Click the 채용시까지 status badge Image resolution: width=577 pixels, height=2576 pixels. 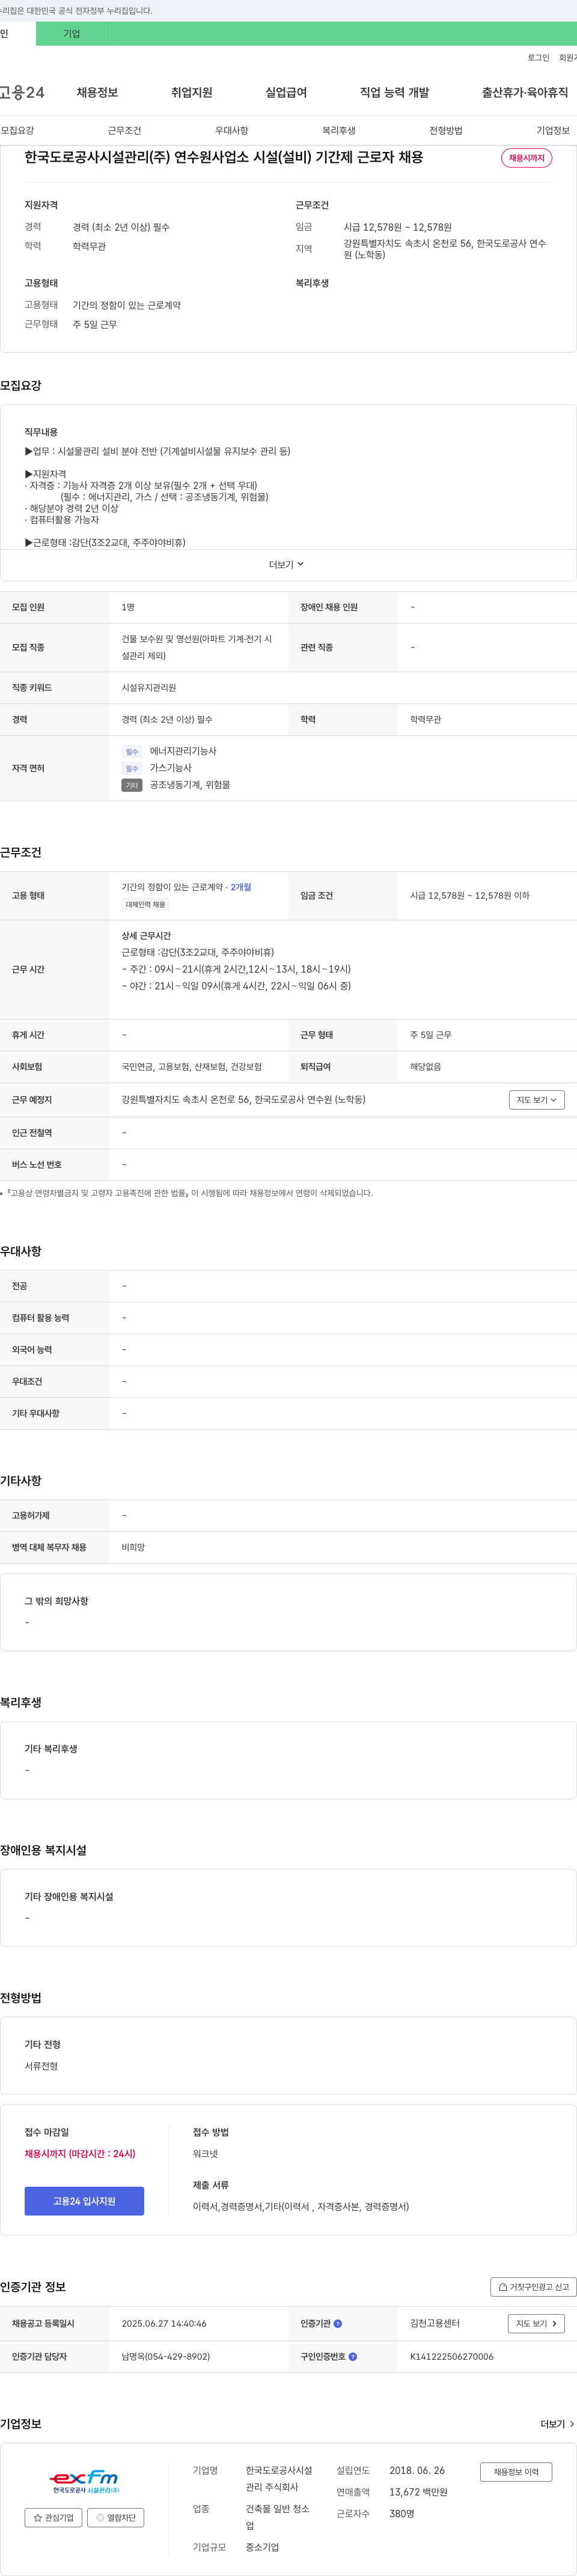click(x=526, y=158)
